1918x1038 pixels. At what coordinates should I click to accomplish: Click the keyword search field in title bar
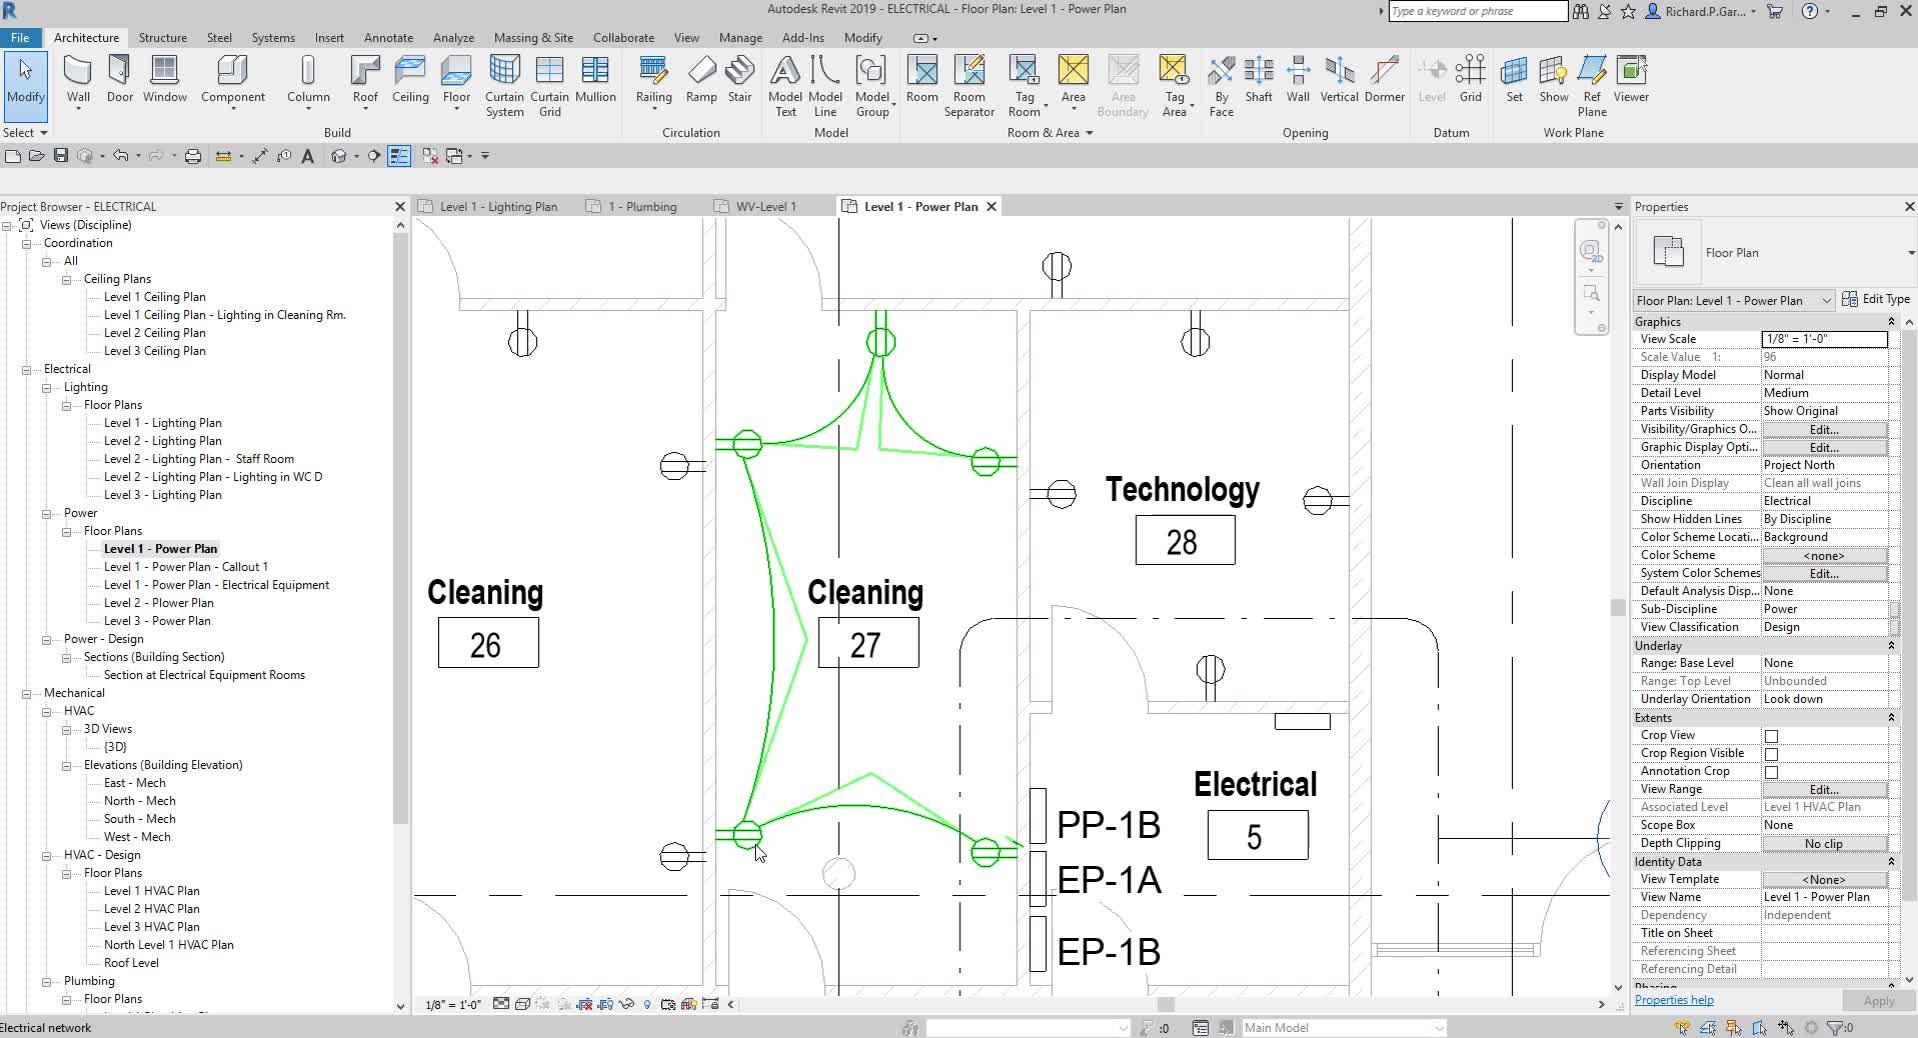click(1478, 11)
